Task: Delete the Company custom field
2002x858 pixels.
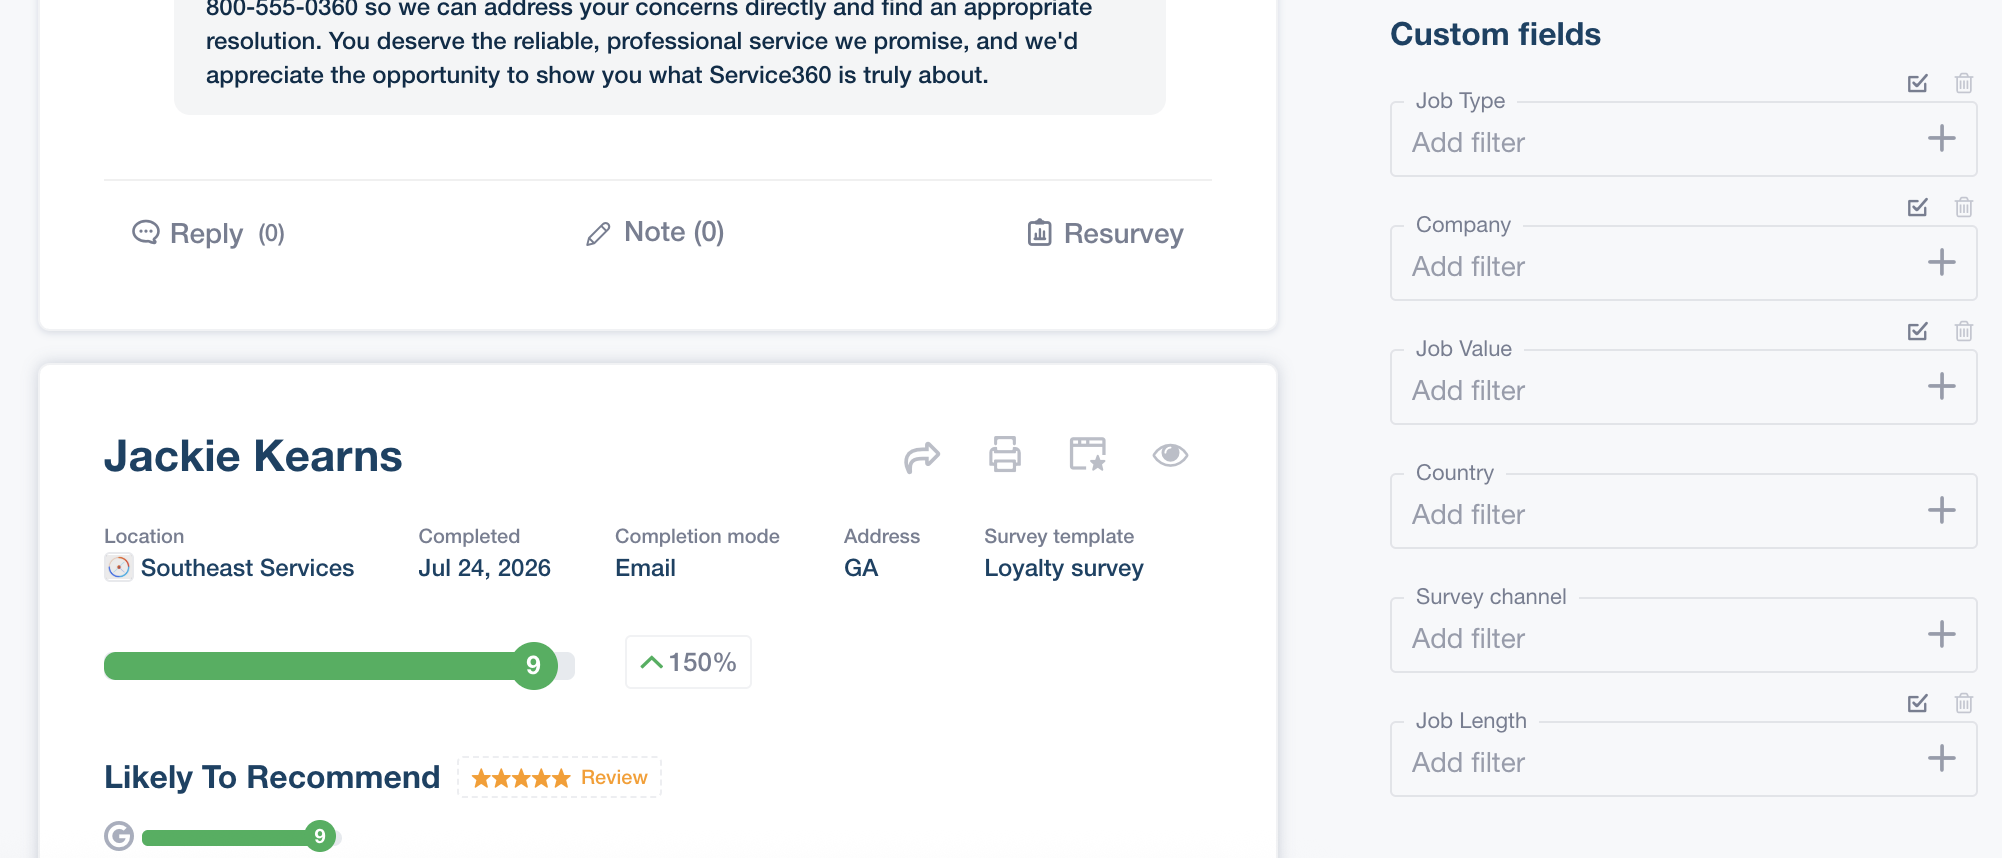Action: tap(1963, 207)
